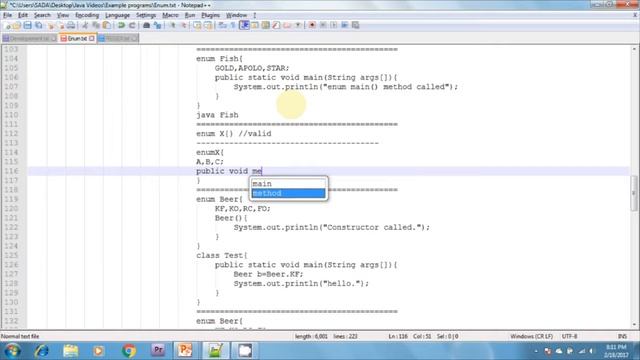Choose highlighted 'method' autocomplete suggestion

tap(289, 193)
